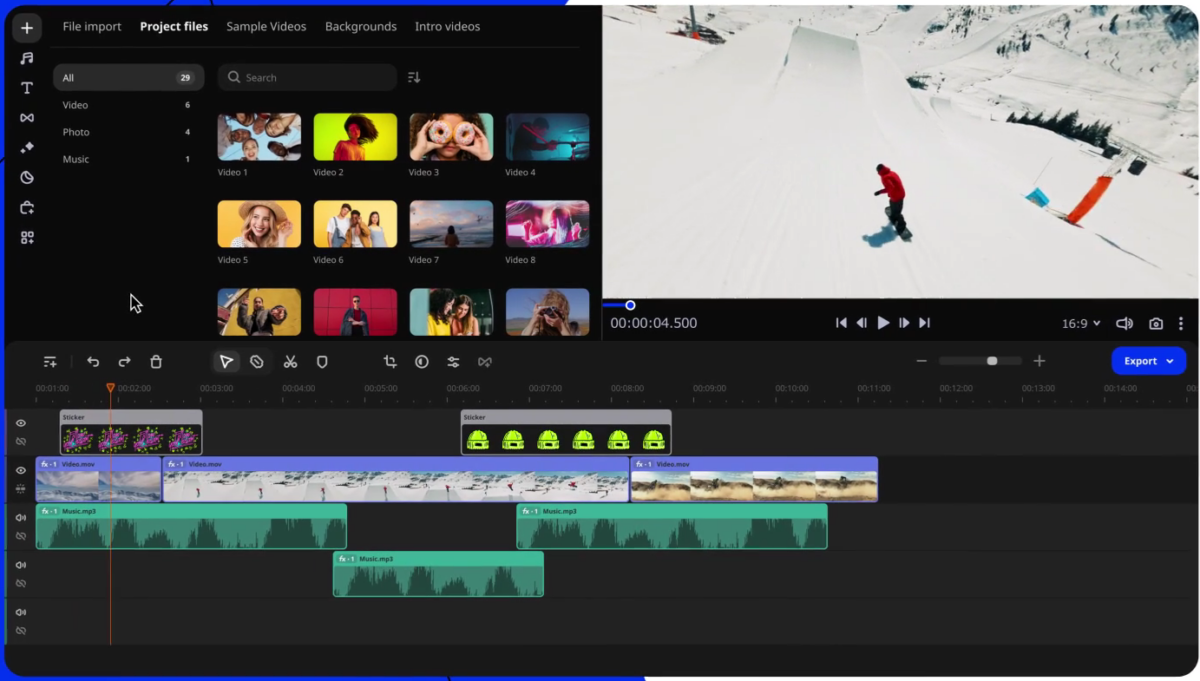Split the clip with the scissors tool
The width and height of the screenshot is (1200, 681).
pyautogui.click(x=290, y=361)
